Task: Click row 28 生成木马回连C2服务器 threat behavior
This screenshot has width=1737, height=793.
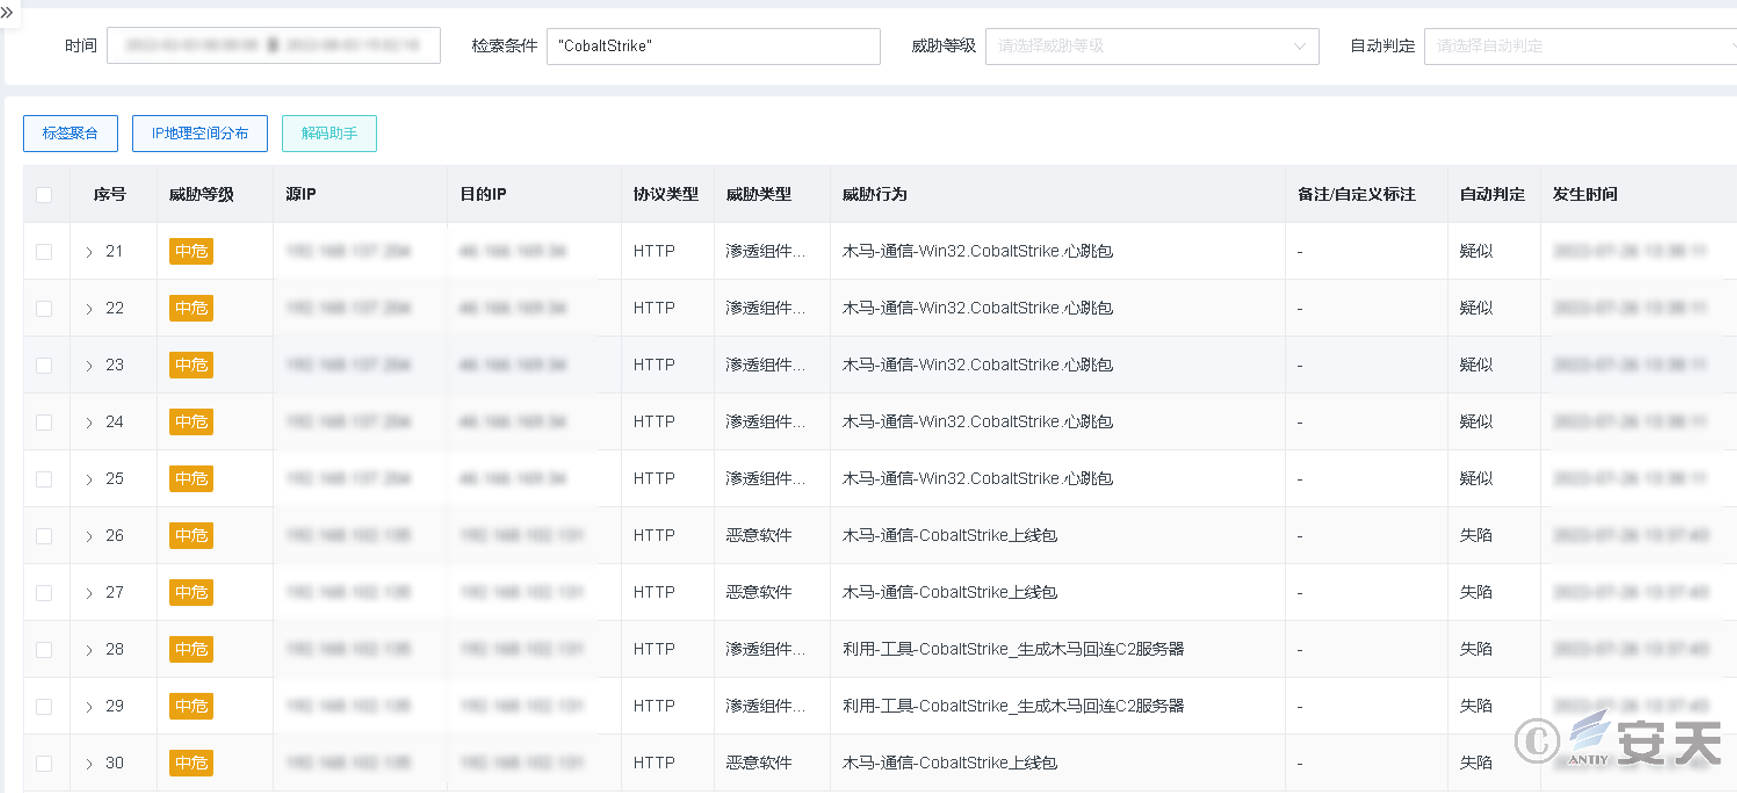Action: (x=1013, y=650)
